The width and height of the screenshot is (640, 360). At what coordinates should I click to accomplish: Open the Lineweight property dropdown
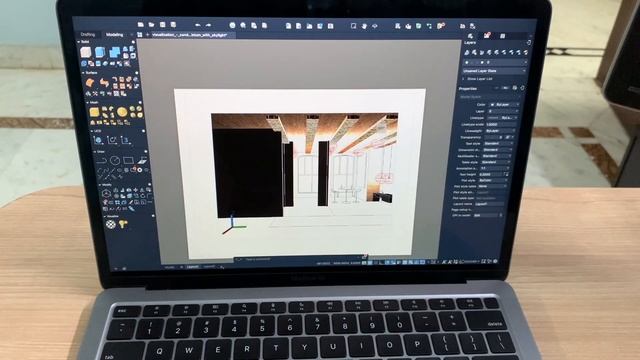(x=500, y=131)
